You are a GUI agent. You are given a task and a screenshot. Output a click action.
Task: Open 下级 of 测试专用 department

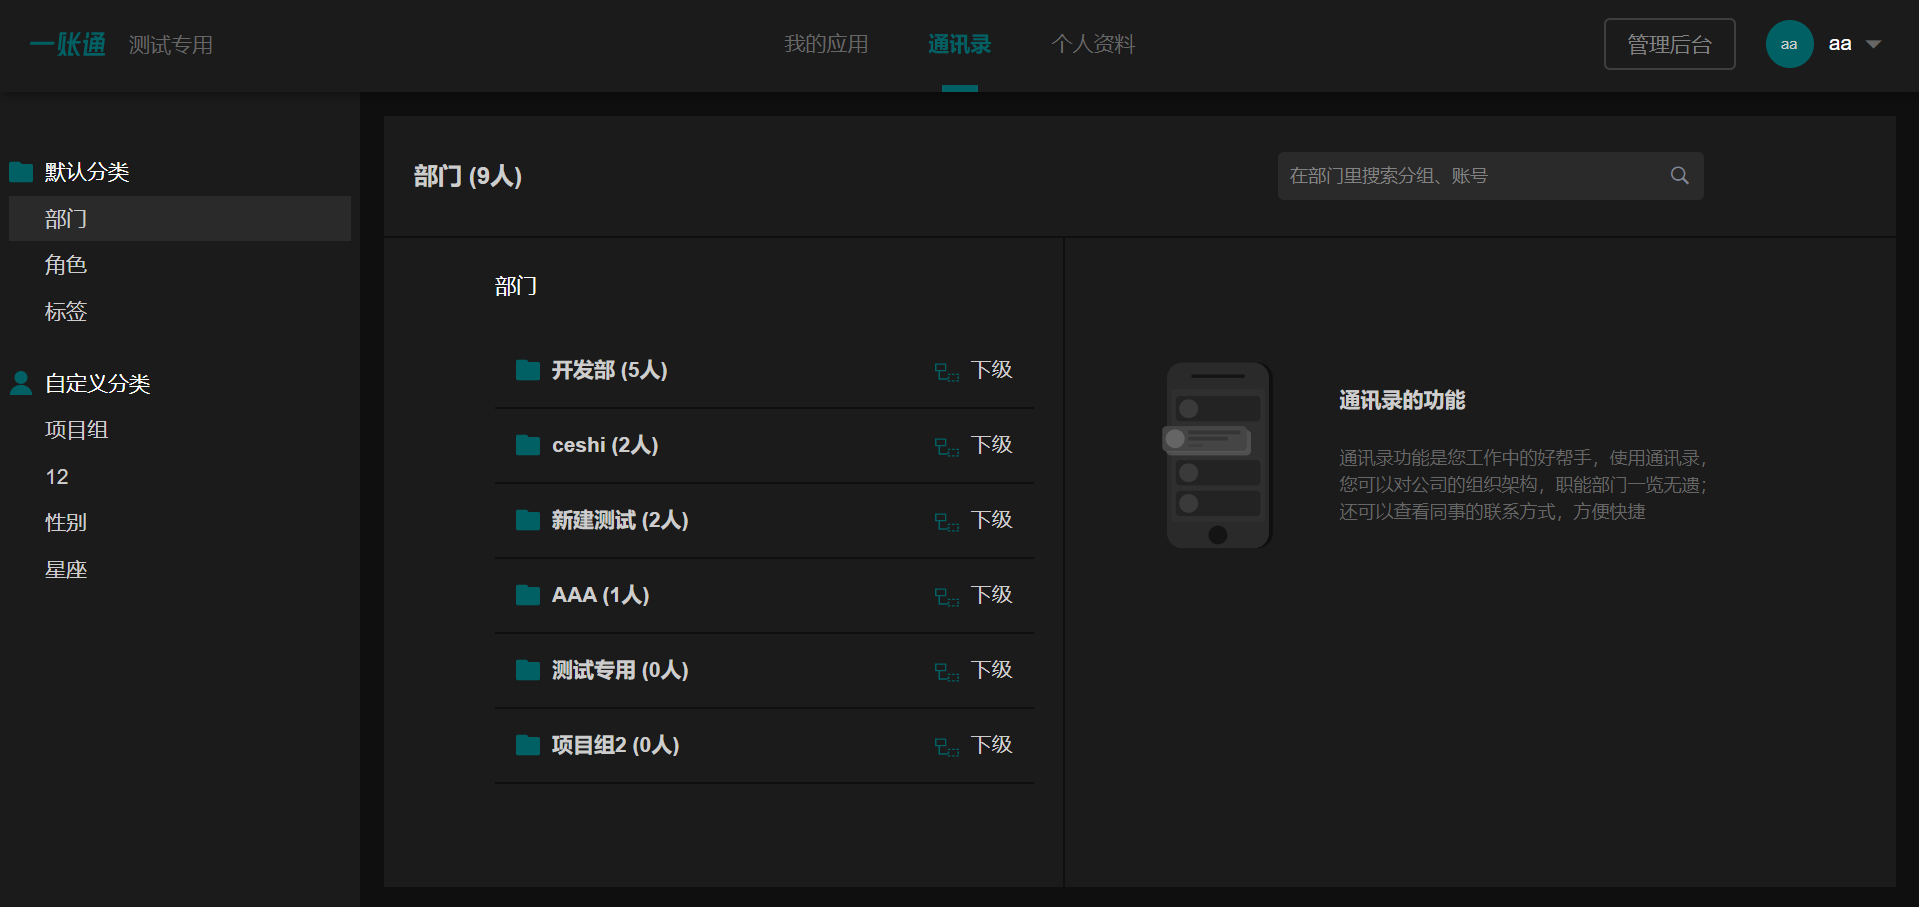[991, 670]
